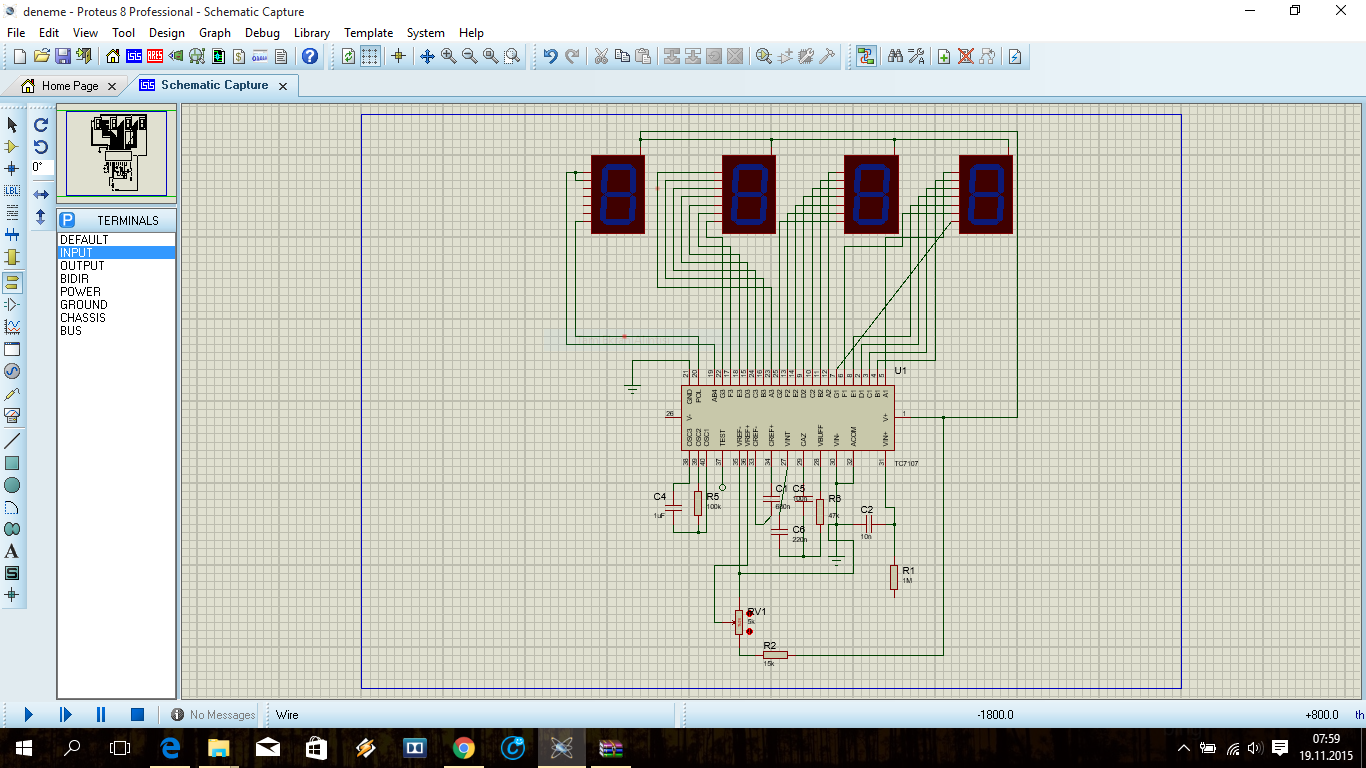Click the Zoom In magnifier

(448, 56)
